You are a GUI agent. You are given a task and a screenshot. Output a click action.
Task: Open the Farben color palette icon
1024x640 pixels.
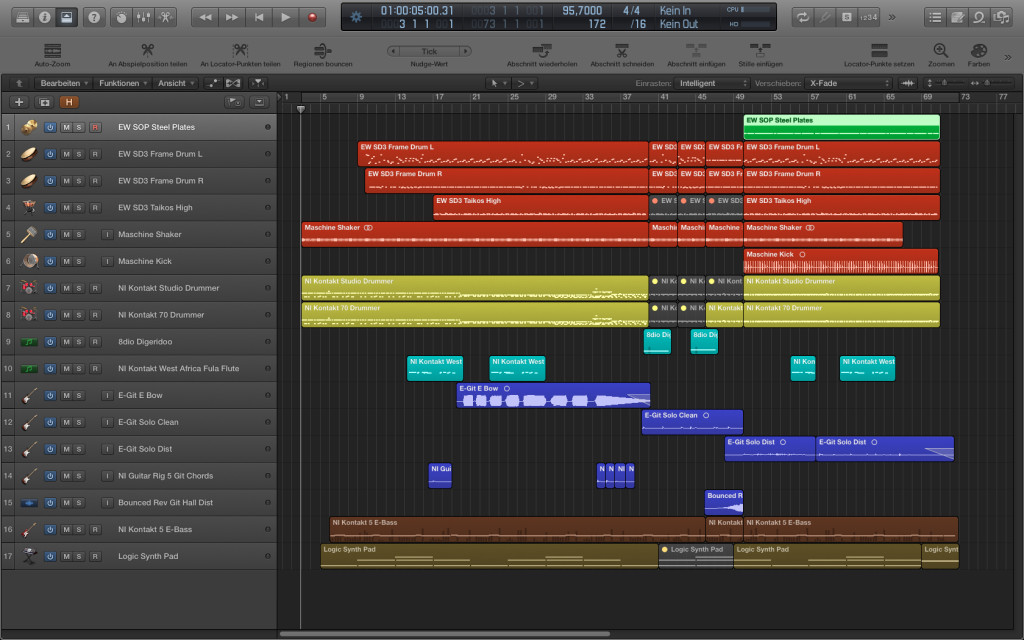click(x=978, y=50)
